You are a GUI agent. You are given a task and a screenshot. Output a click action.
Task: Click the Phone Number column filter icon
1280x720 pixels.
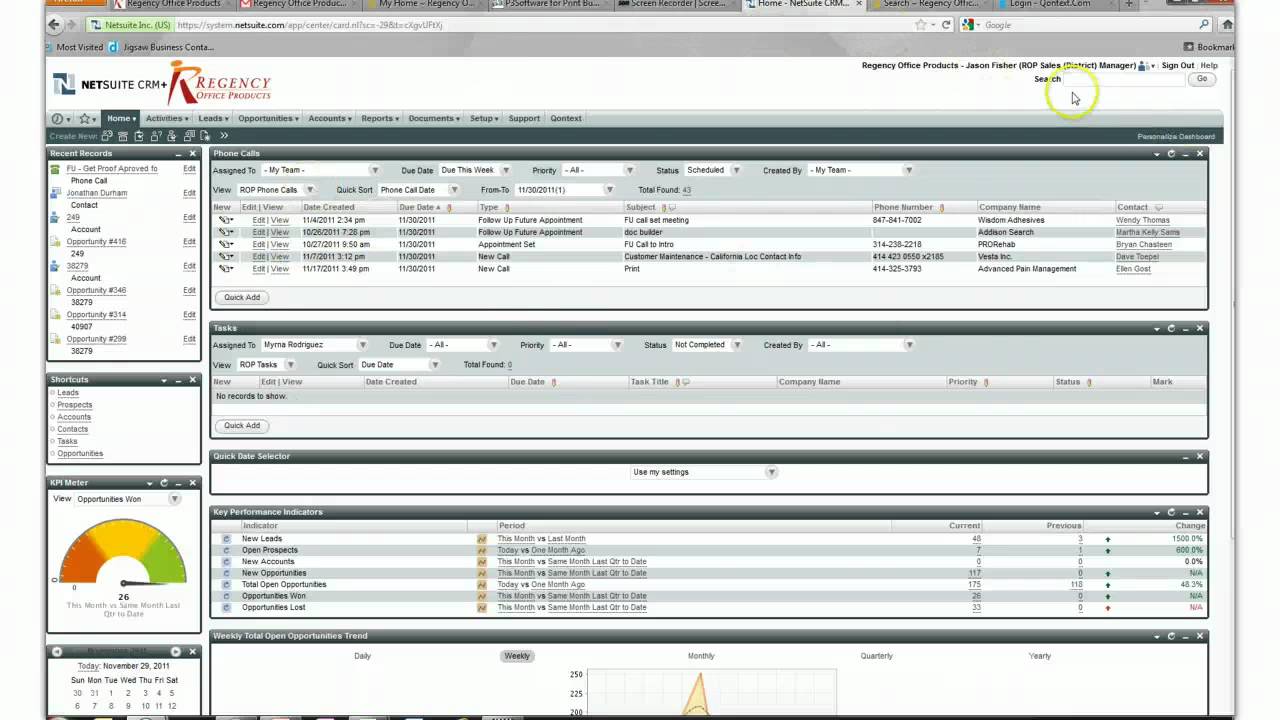[942, 208]
